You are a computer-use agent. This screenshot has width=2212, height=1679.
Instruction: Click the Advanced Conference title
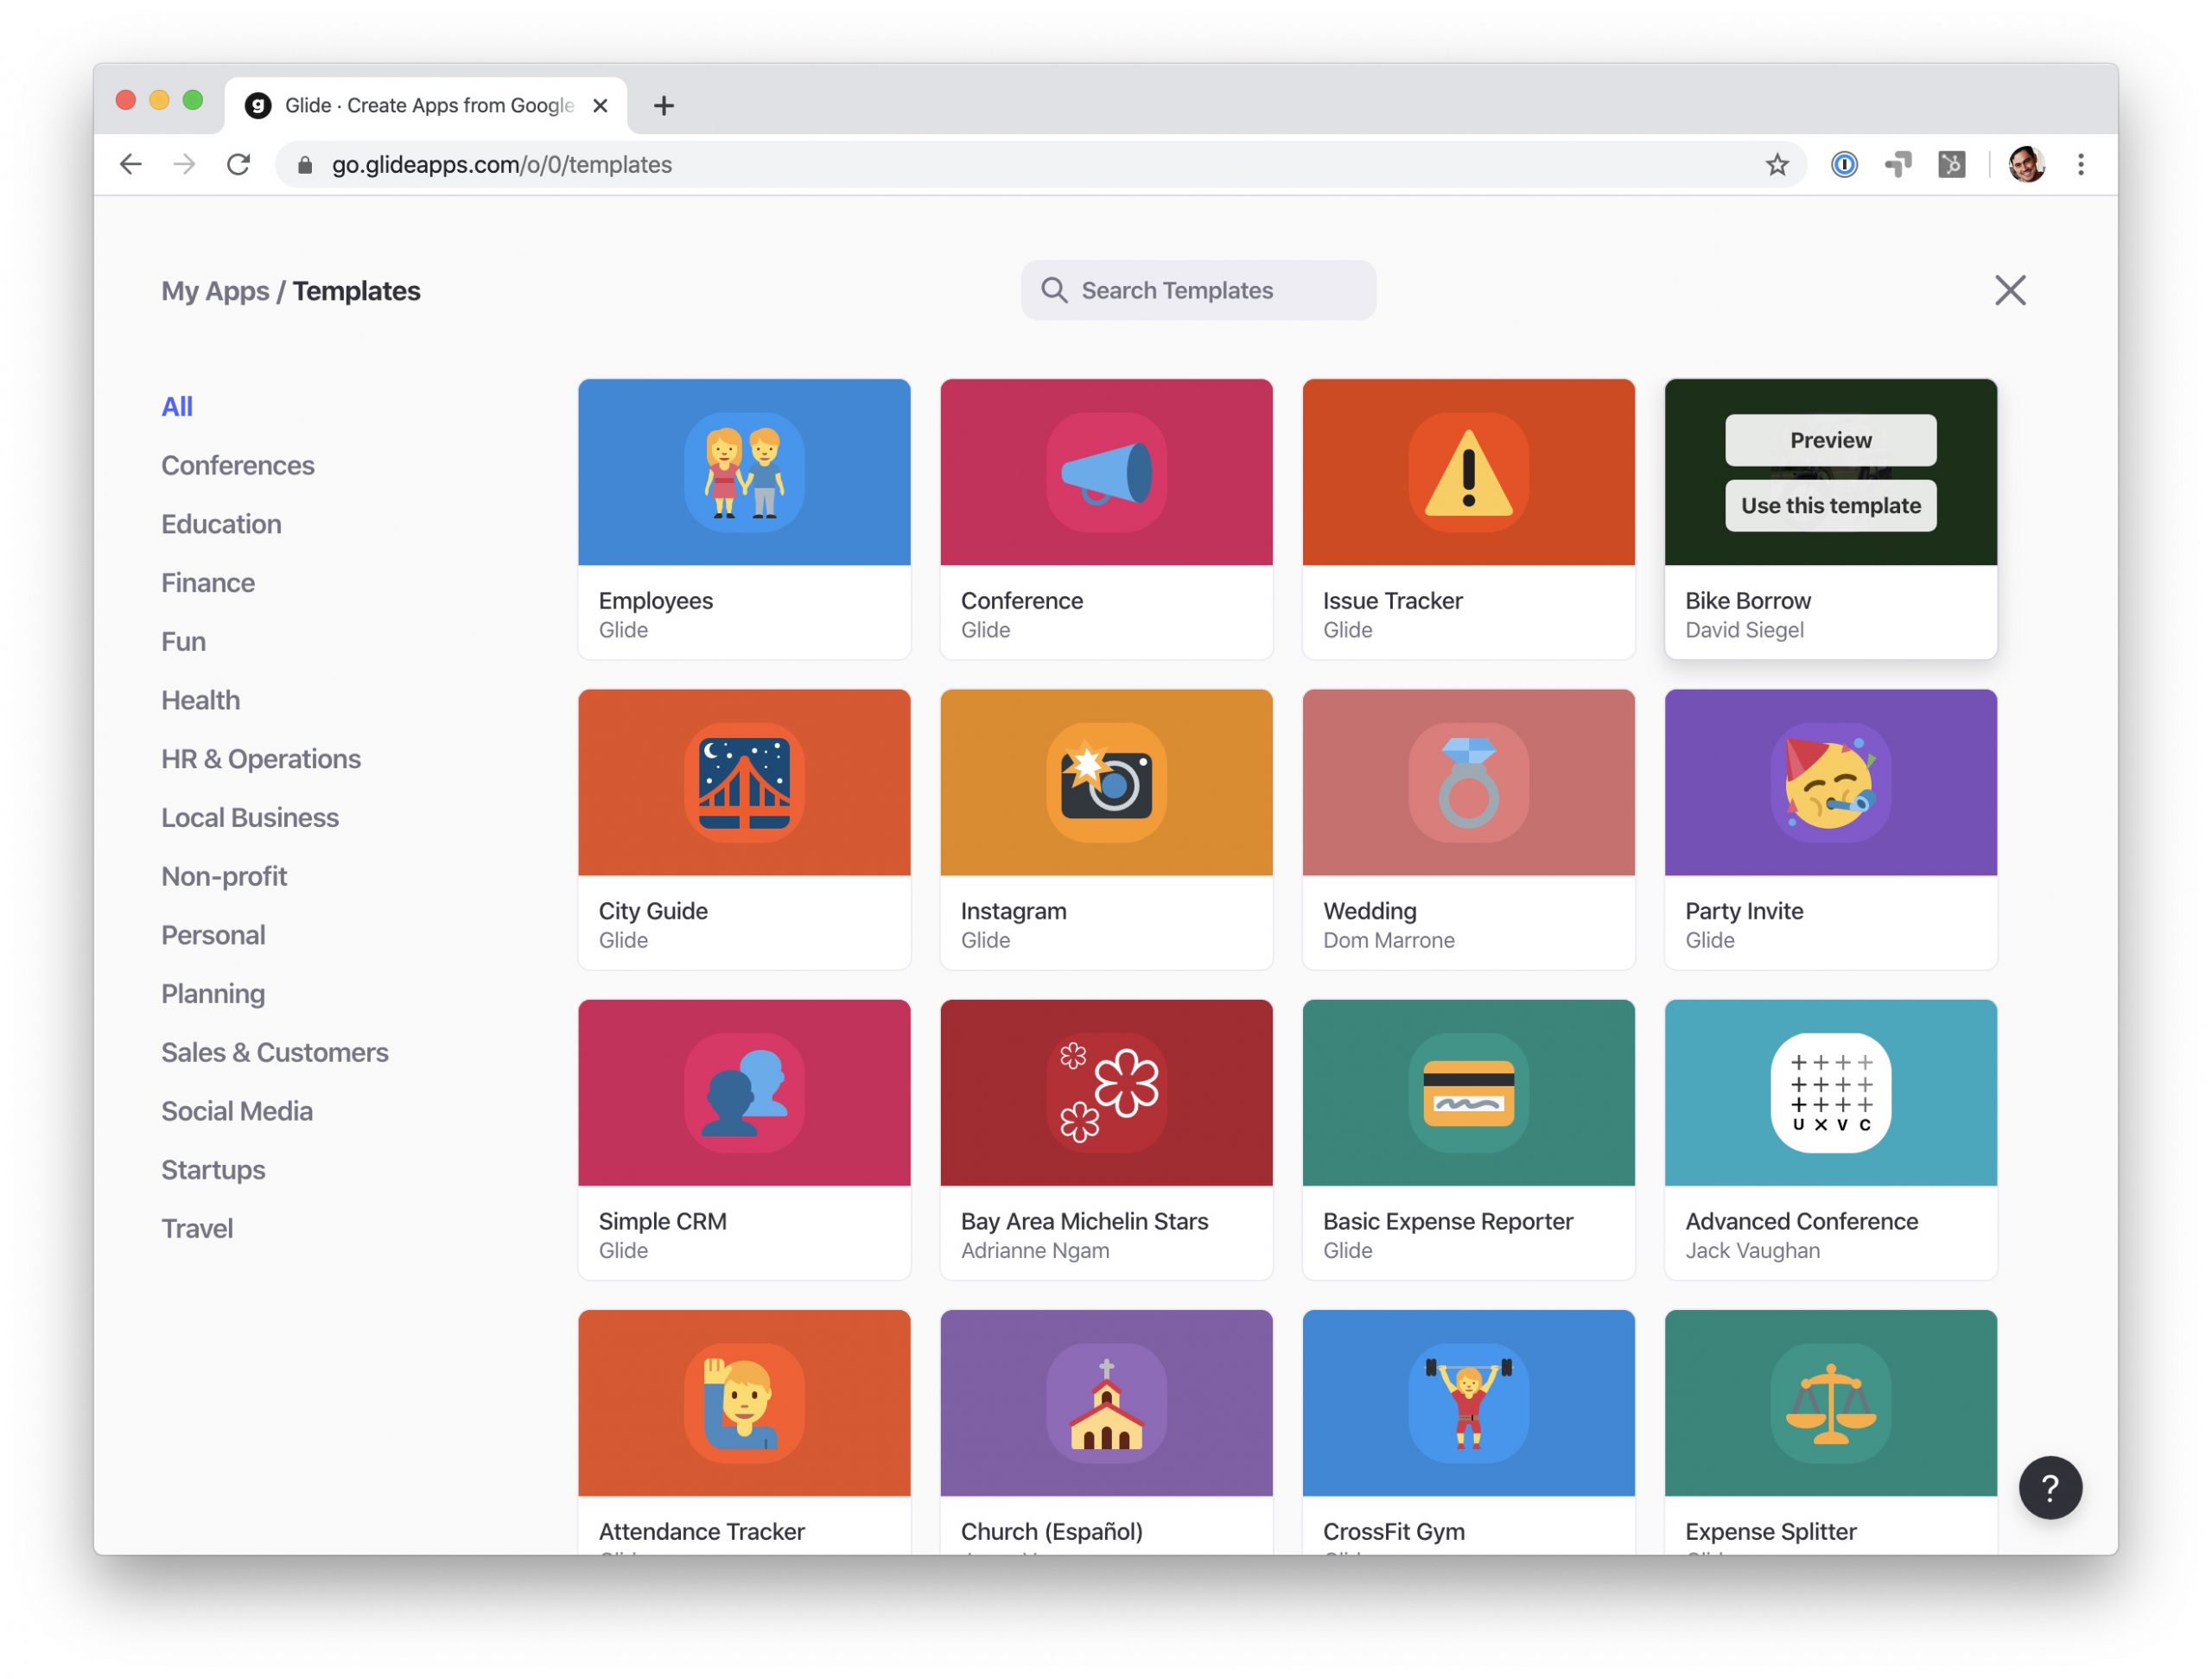1801,1221
